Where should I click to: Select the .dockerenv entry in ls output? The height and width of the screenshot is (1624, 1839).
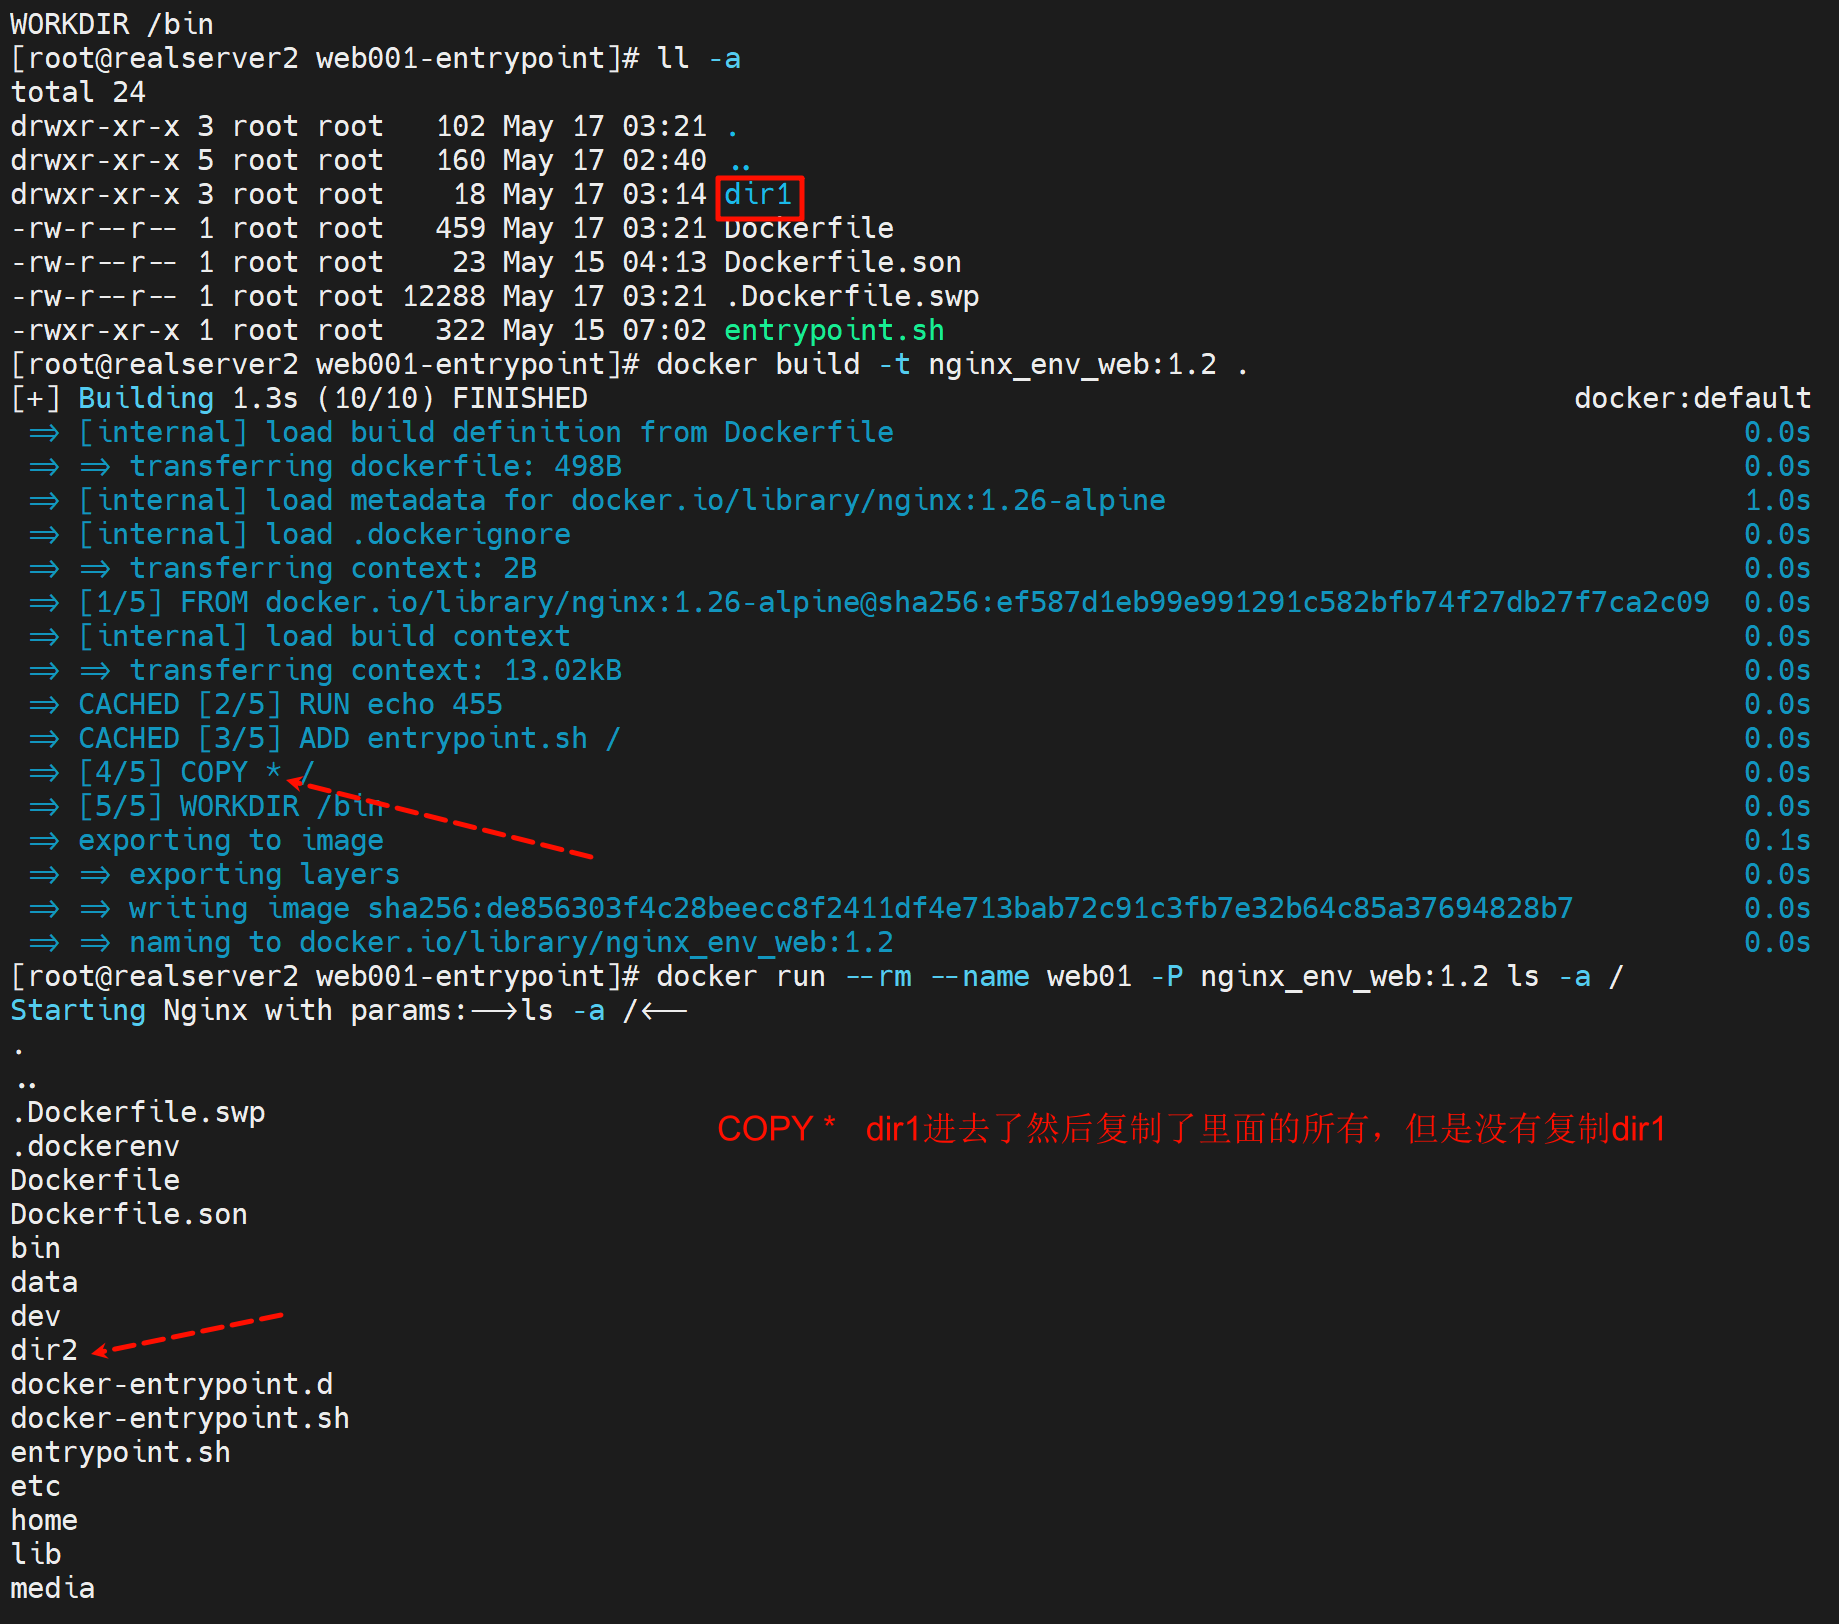pos(95,1146)
